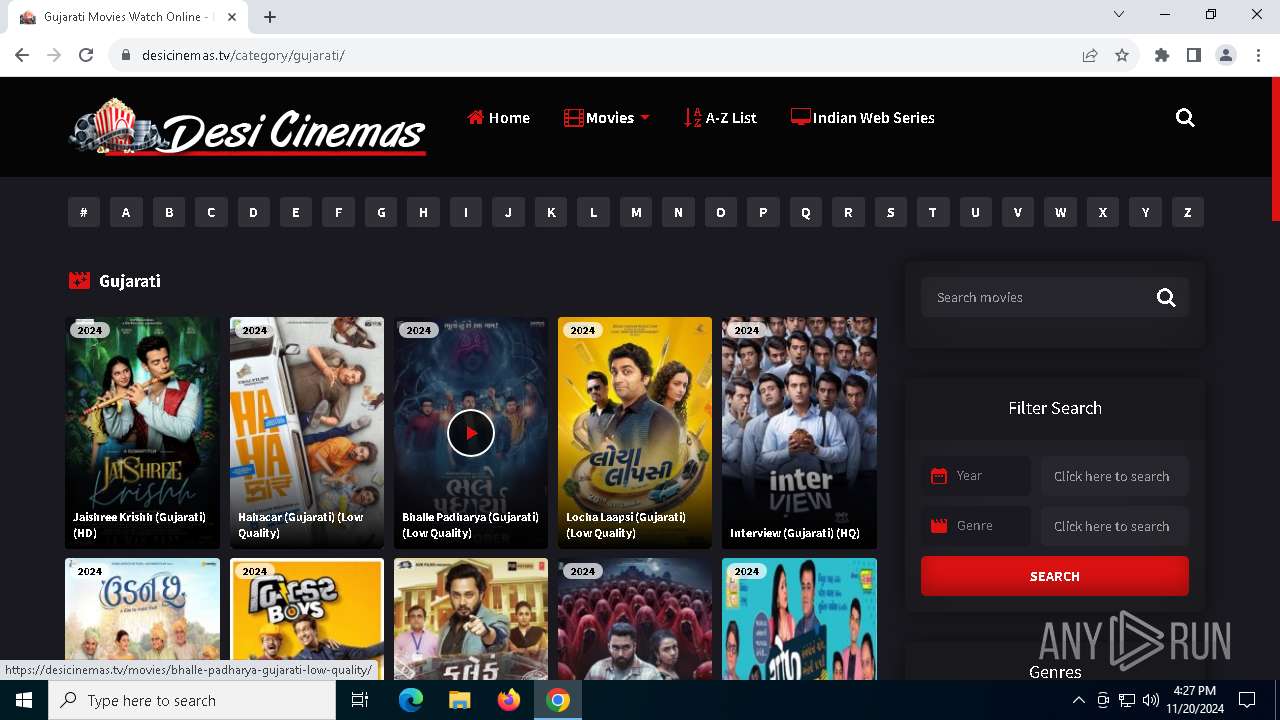This screenshot has height=720, width=1280.
Task: Launch Firefox from the taskbar
Action: [x=509, y=700]
